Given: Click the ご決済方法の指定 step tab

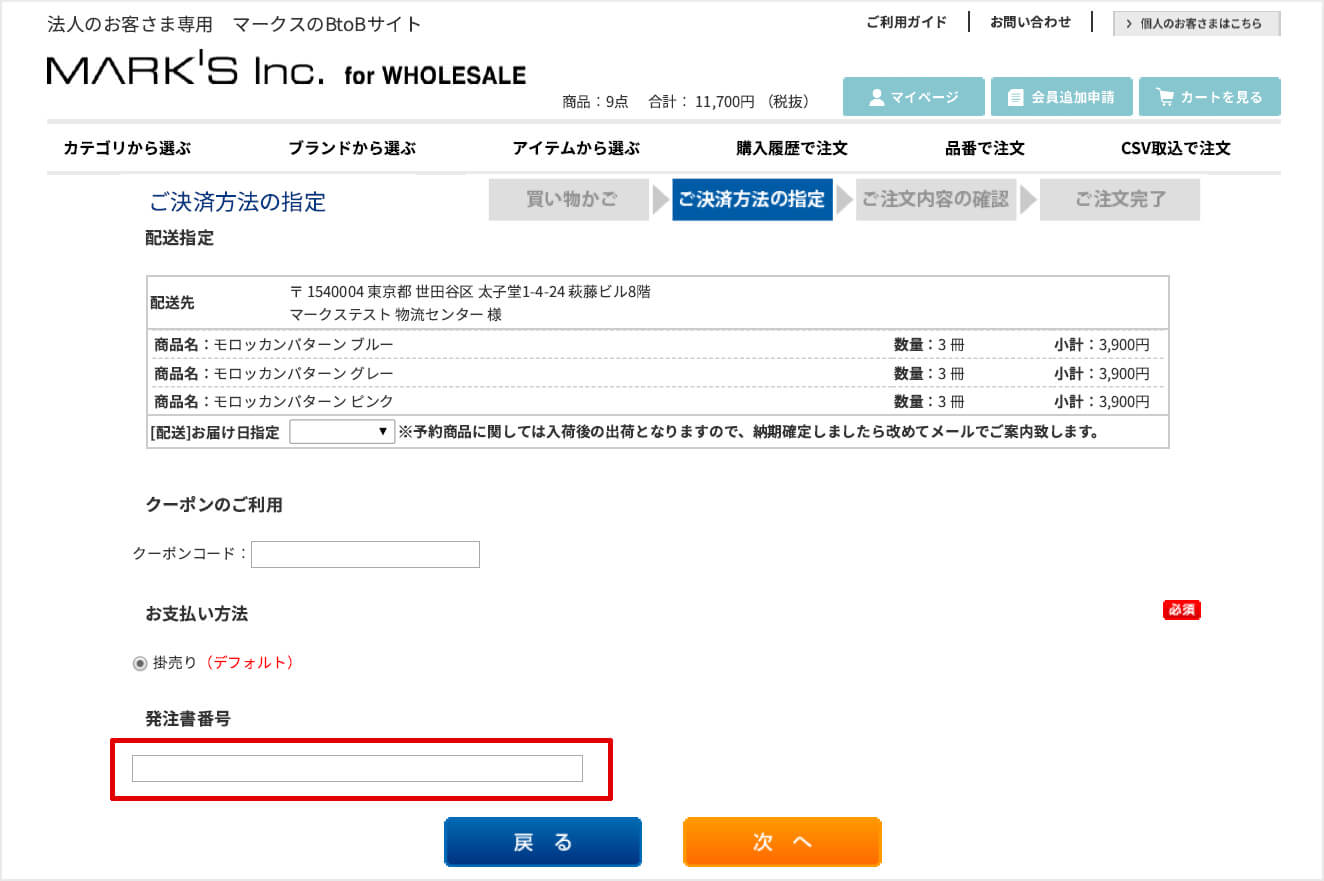Looking at the screenshot, I should (752, 199).
